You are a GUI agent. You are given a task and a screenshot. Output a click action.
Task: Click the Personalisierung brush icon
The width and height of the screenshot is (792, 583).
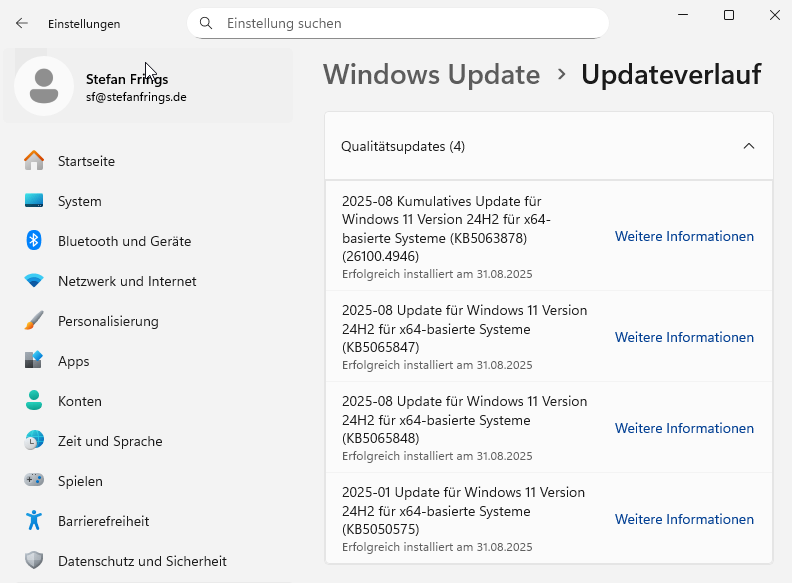pos(34,321)
